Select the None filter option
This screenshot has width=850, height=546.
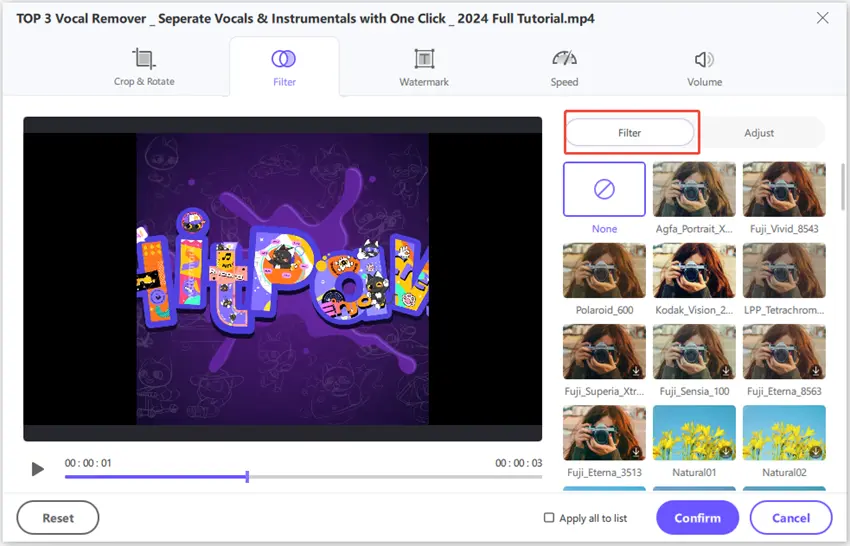pyautogui.click(x=604, y=189)
